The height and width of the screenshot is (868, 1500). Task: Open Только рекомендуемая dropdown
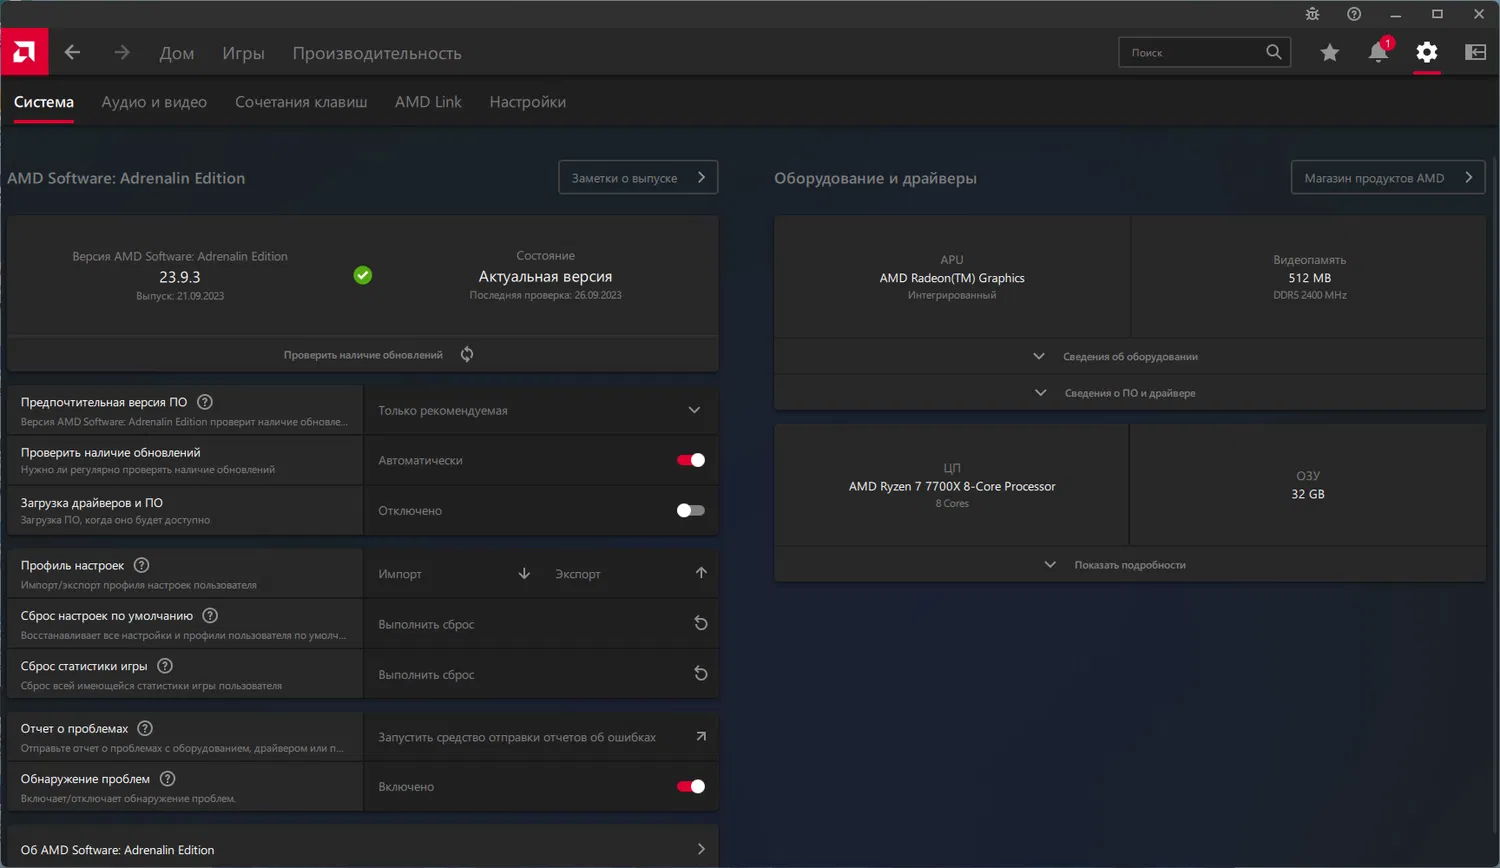tap(540, 410)
